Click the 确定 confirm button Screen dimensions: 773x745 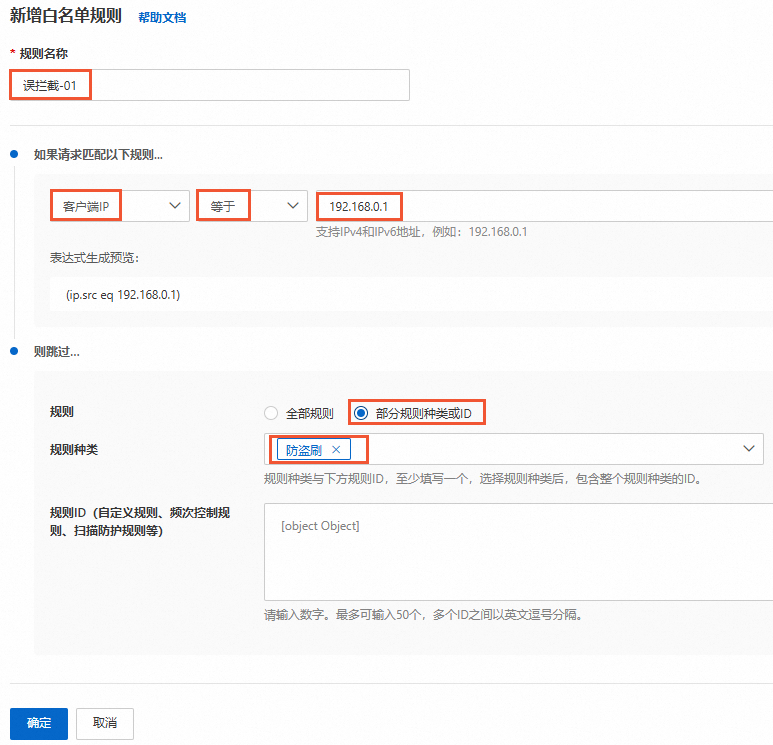pos(39,723)
